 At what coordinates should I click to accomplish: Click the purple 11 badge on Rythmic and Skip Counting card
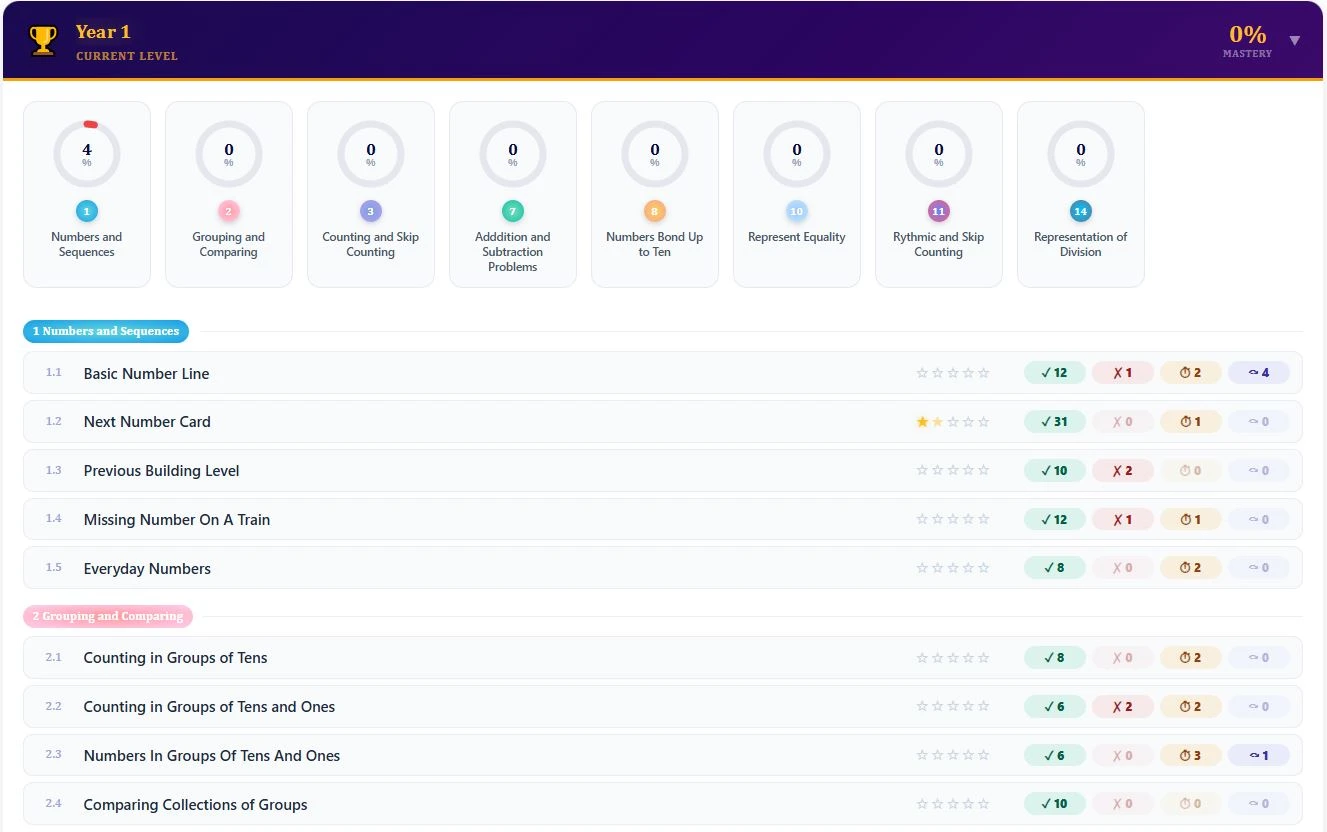(938, 213)
